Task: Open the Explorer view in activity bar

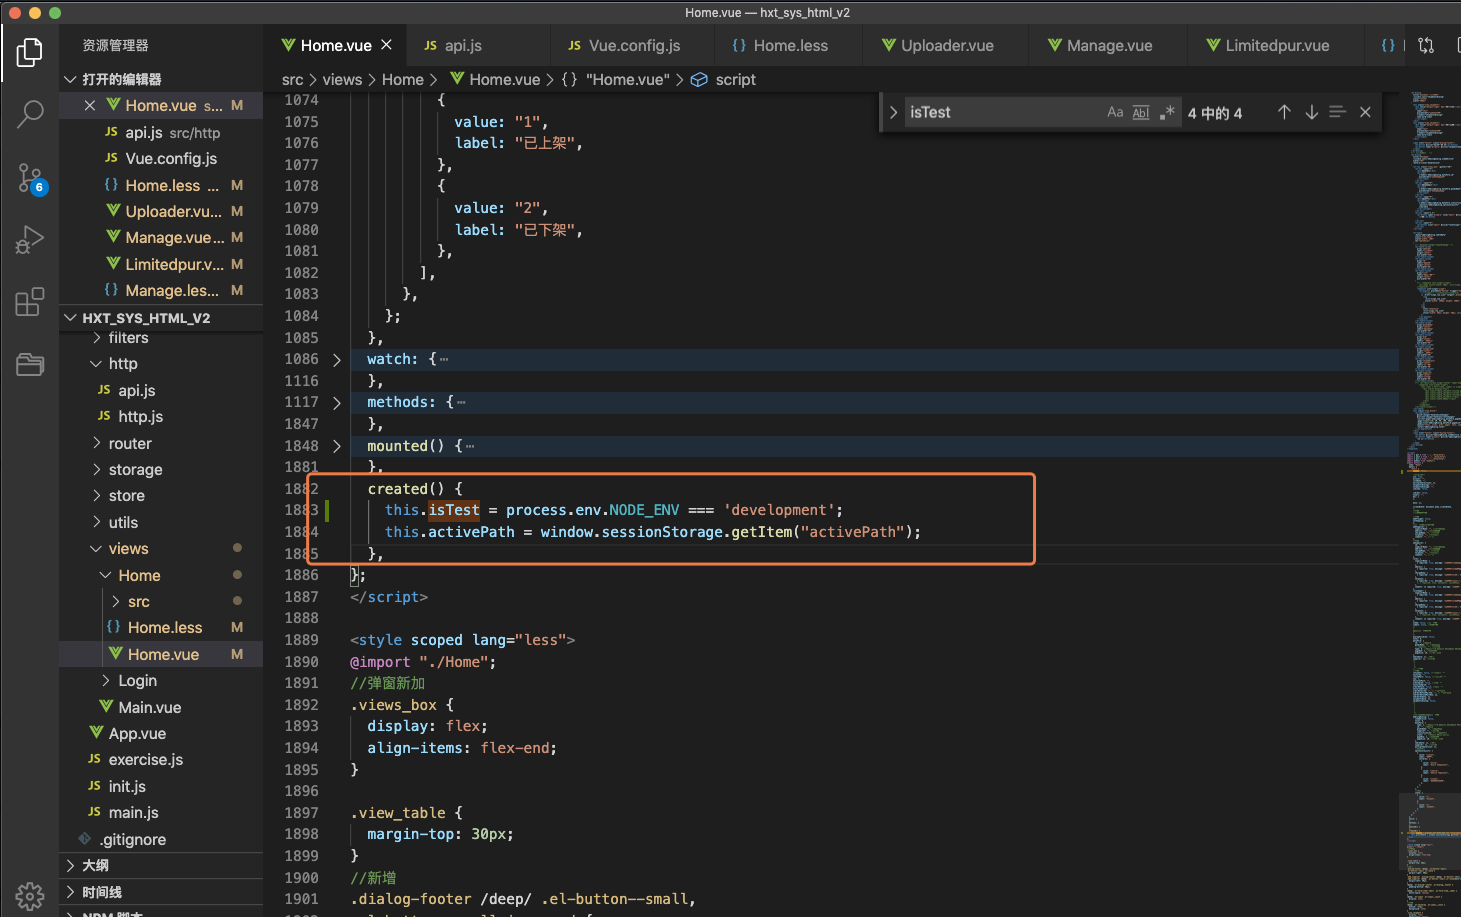Action: [x=30, y=53]
